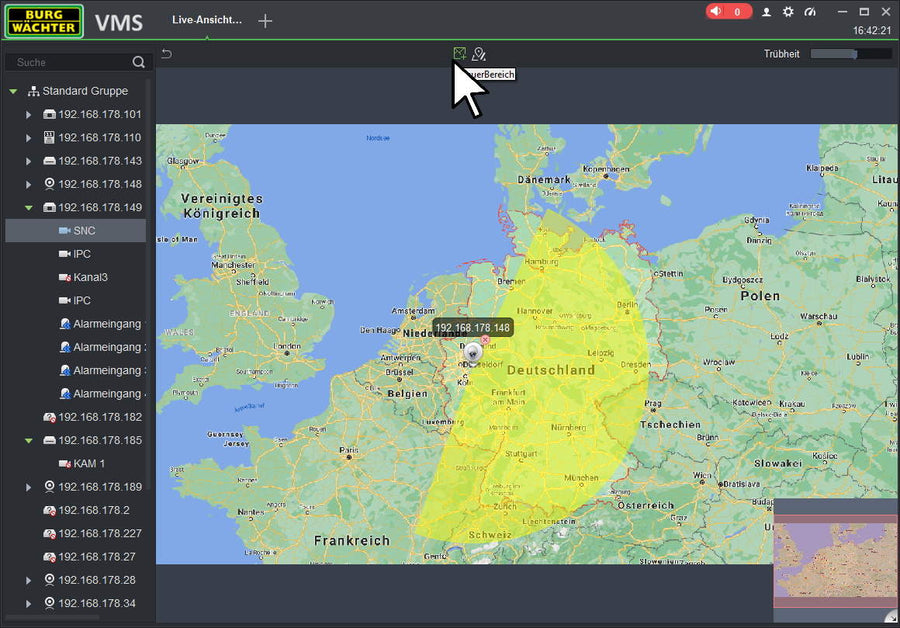Add a new tab with plus button

pyautogui.click(x=265, y=21)
